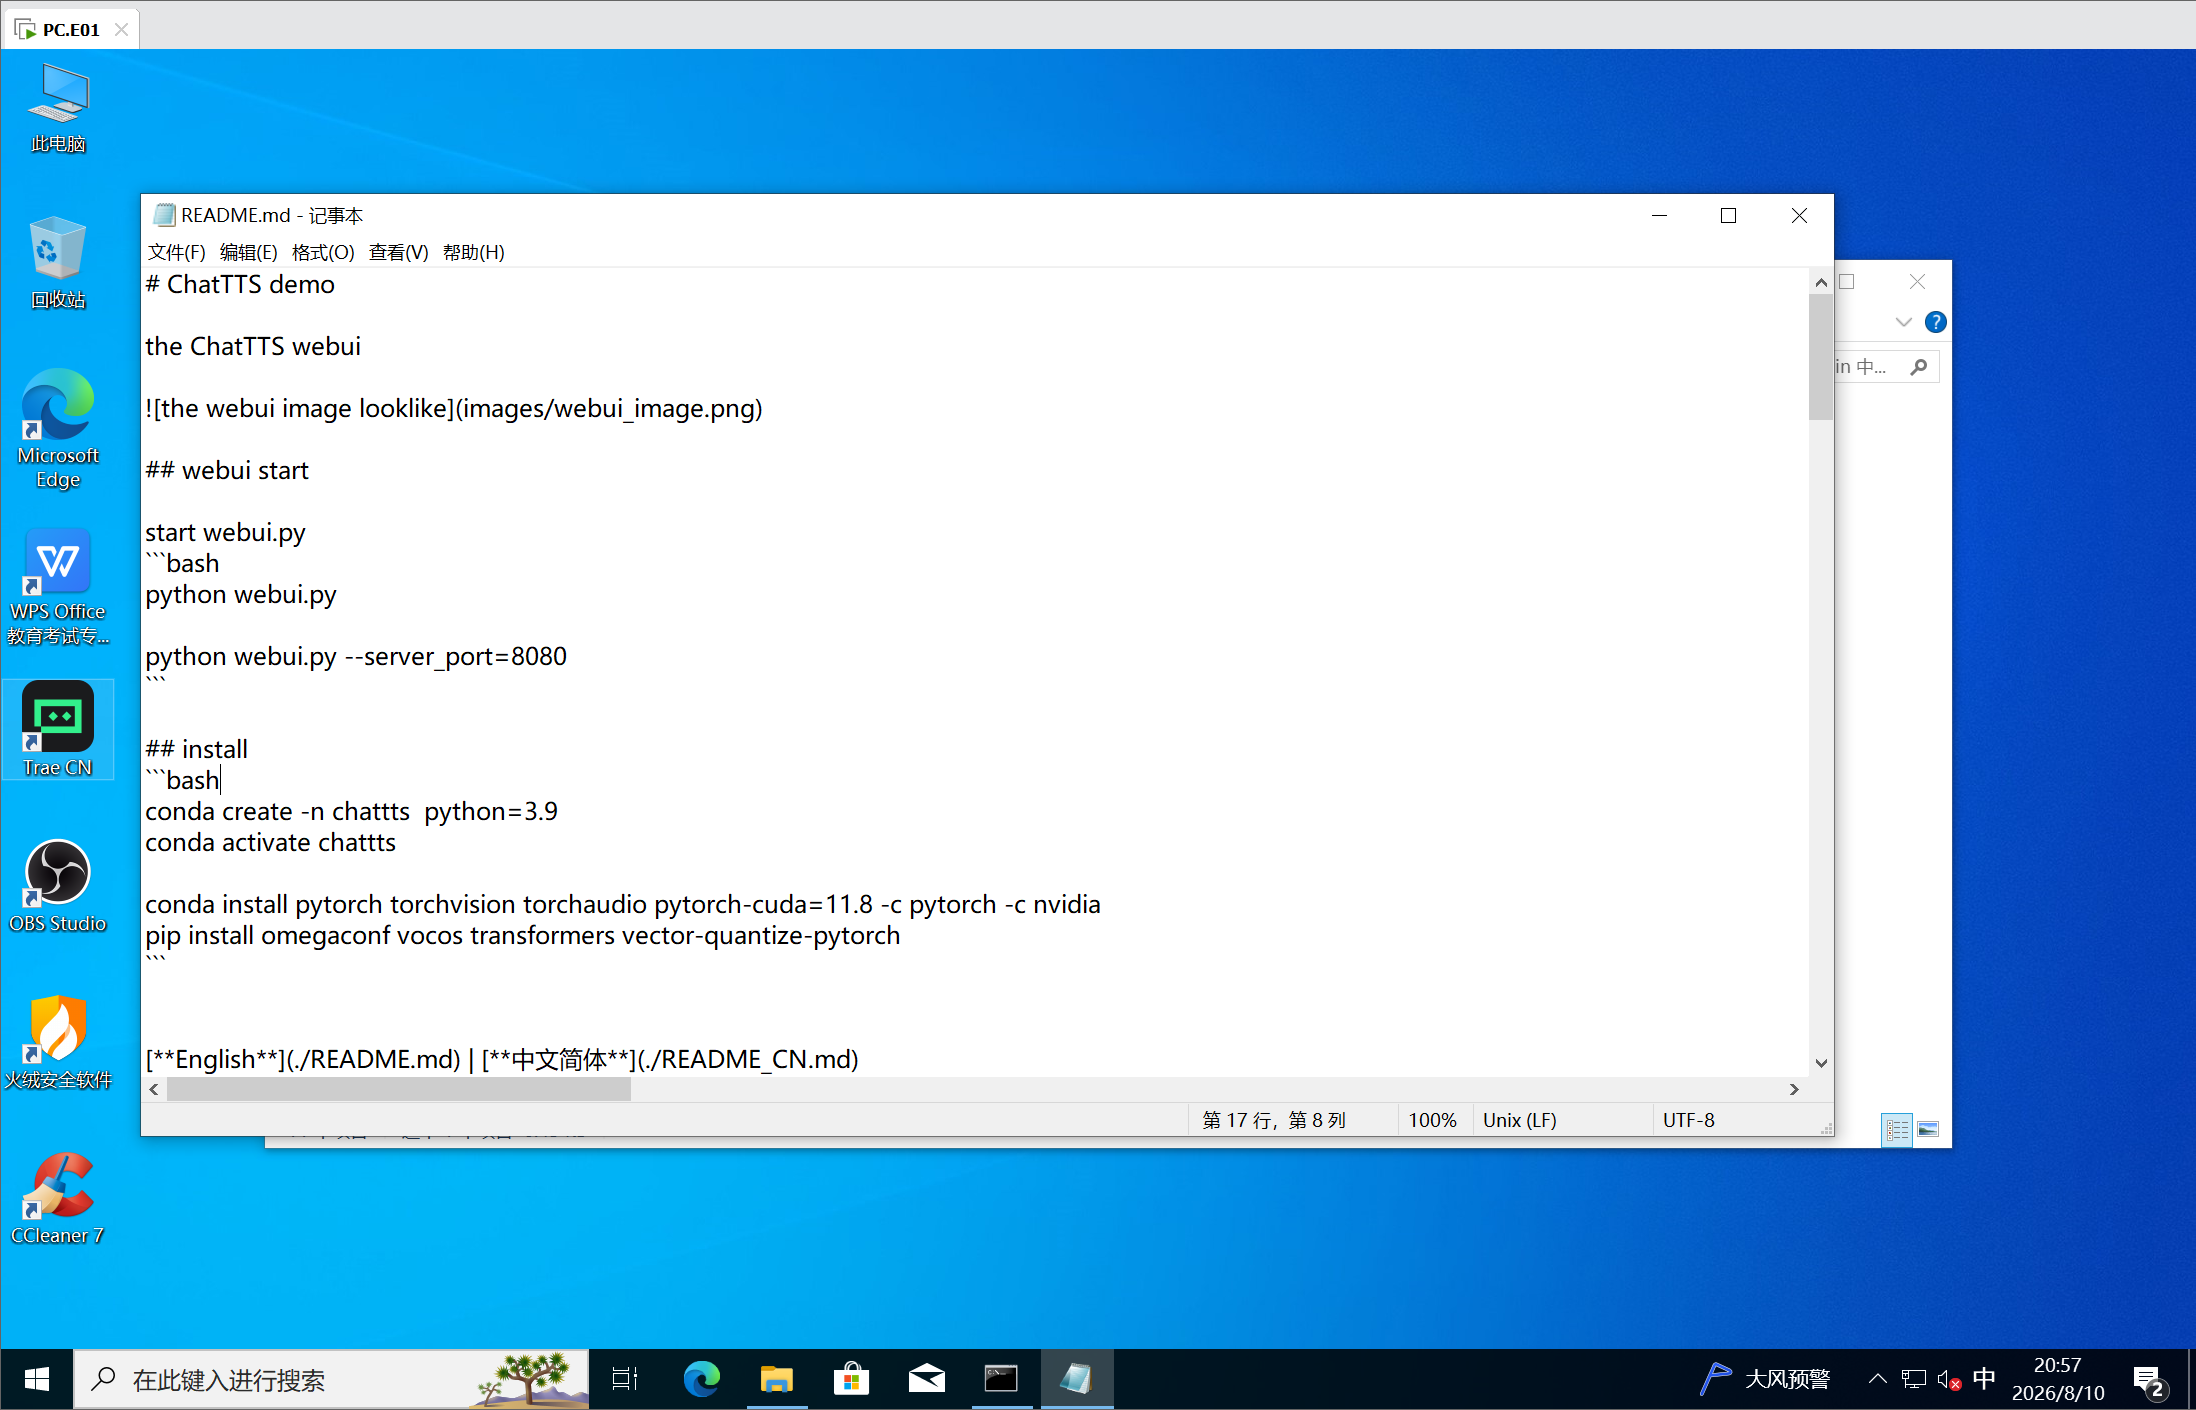2196x1410 pixels.
Task: Show hidden system tray icons
Action: point(1877,1380)
